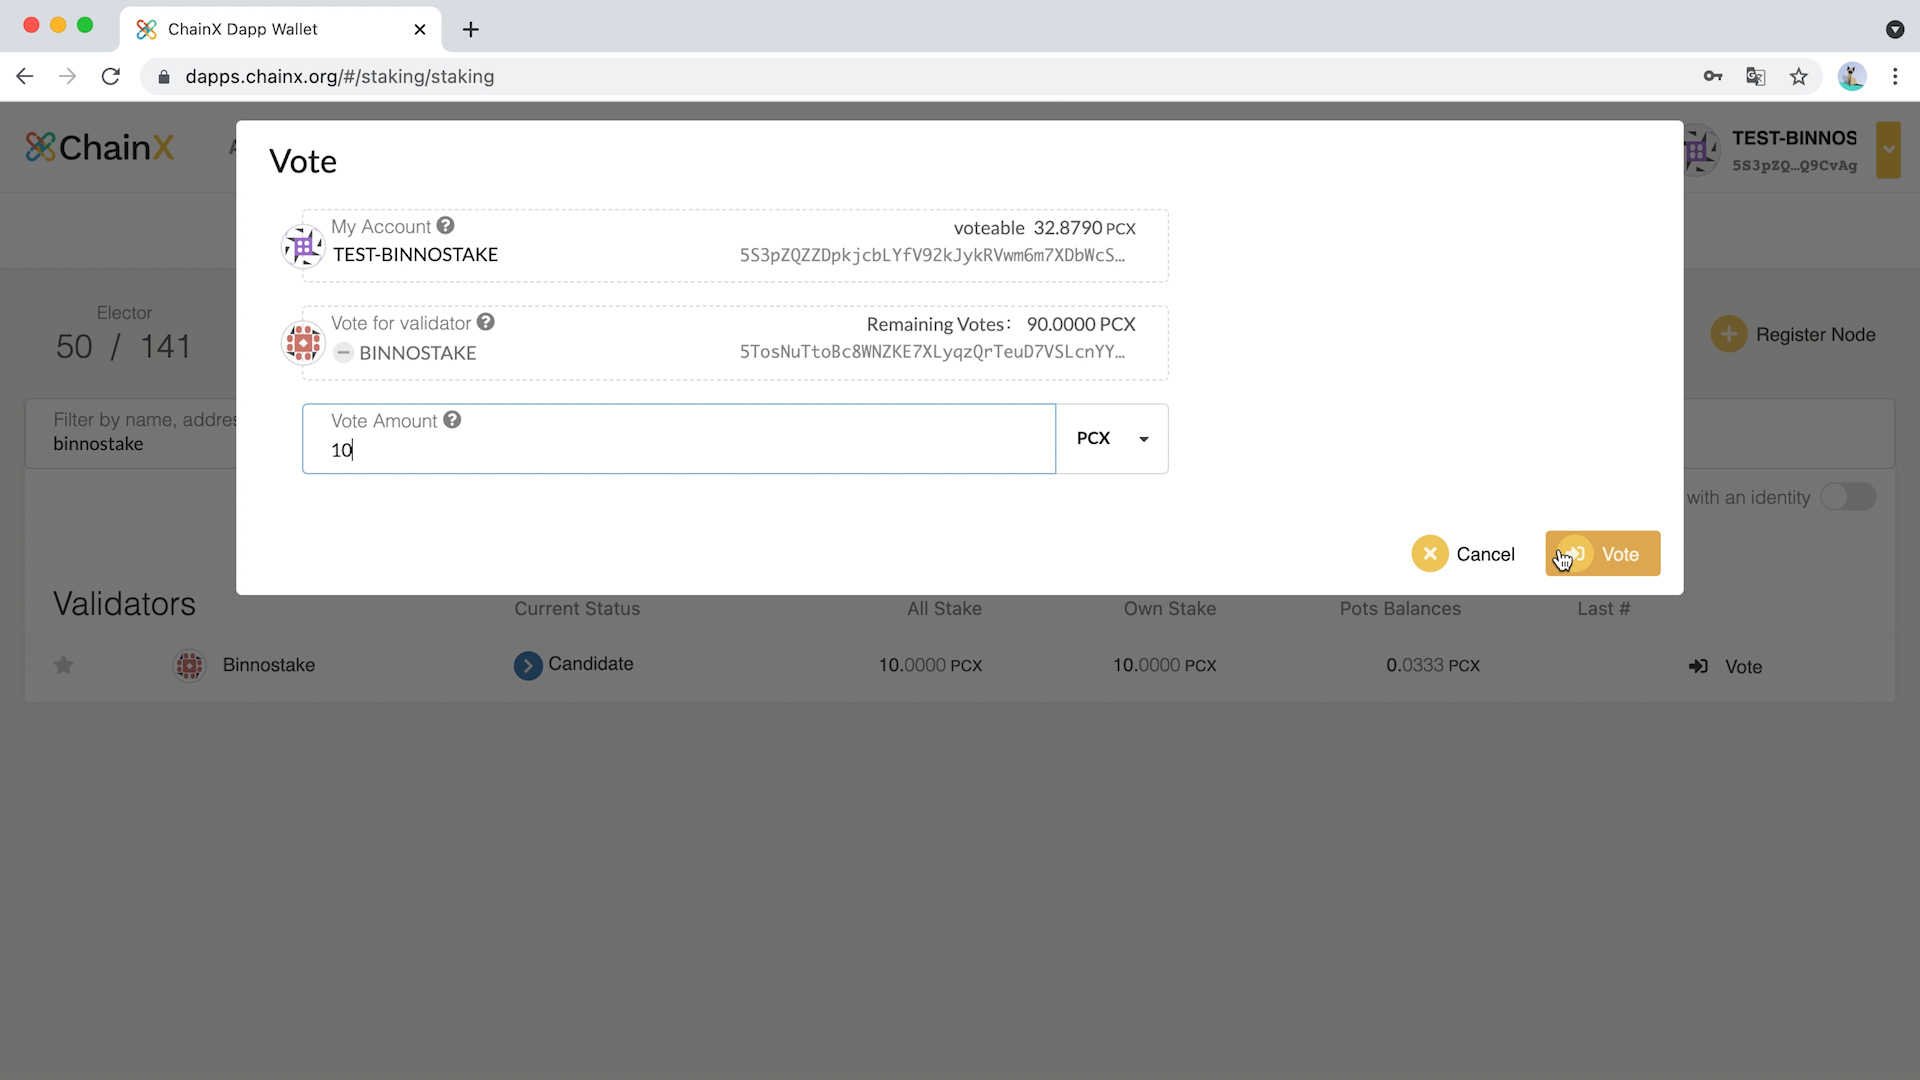Click Pots Balances value 0.0333 PCX

click(1432, 665)
